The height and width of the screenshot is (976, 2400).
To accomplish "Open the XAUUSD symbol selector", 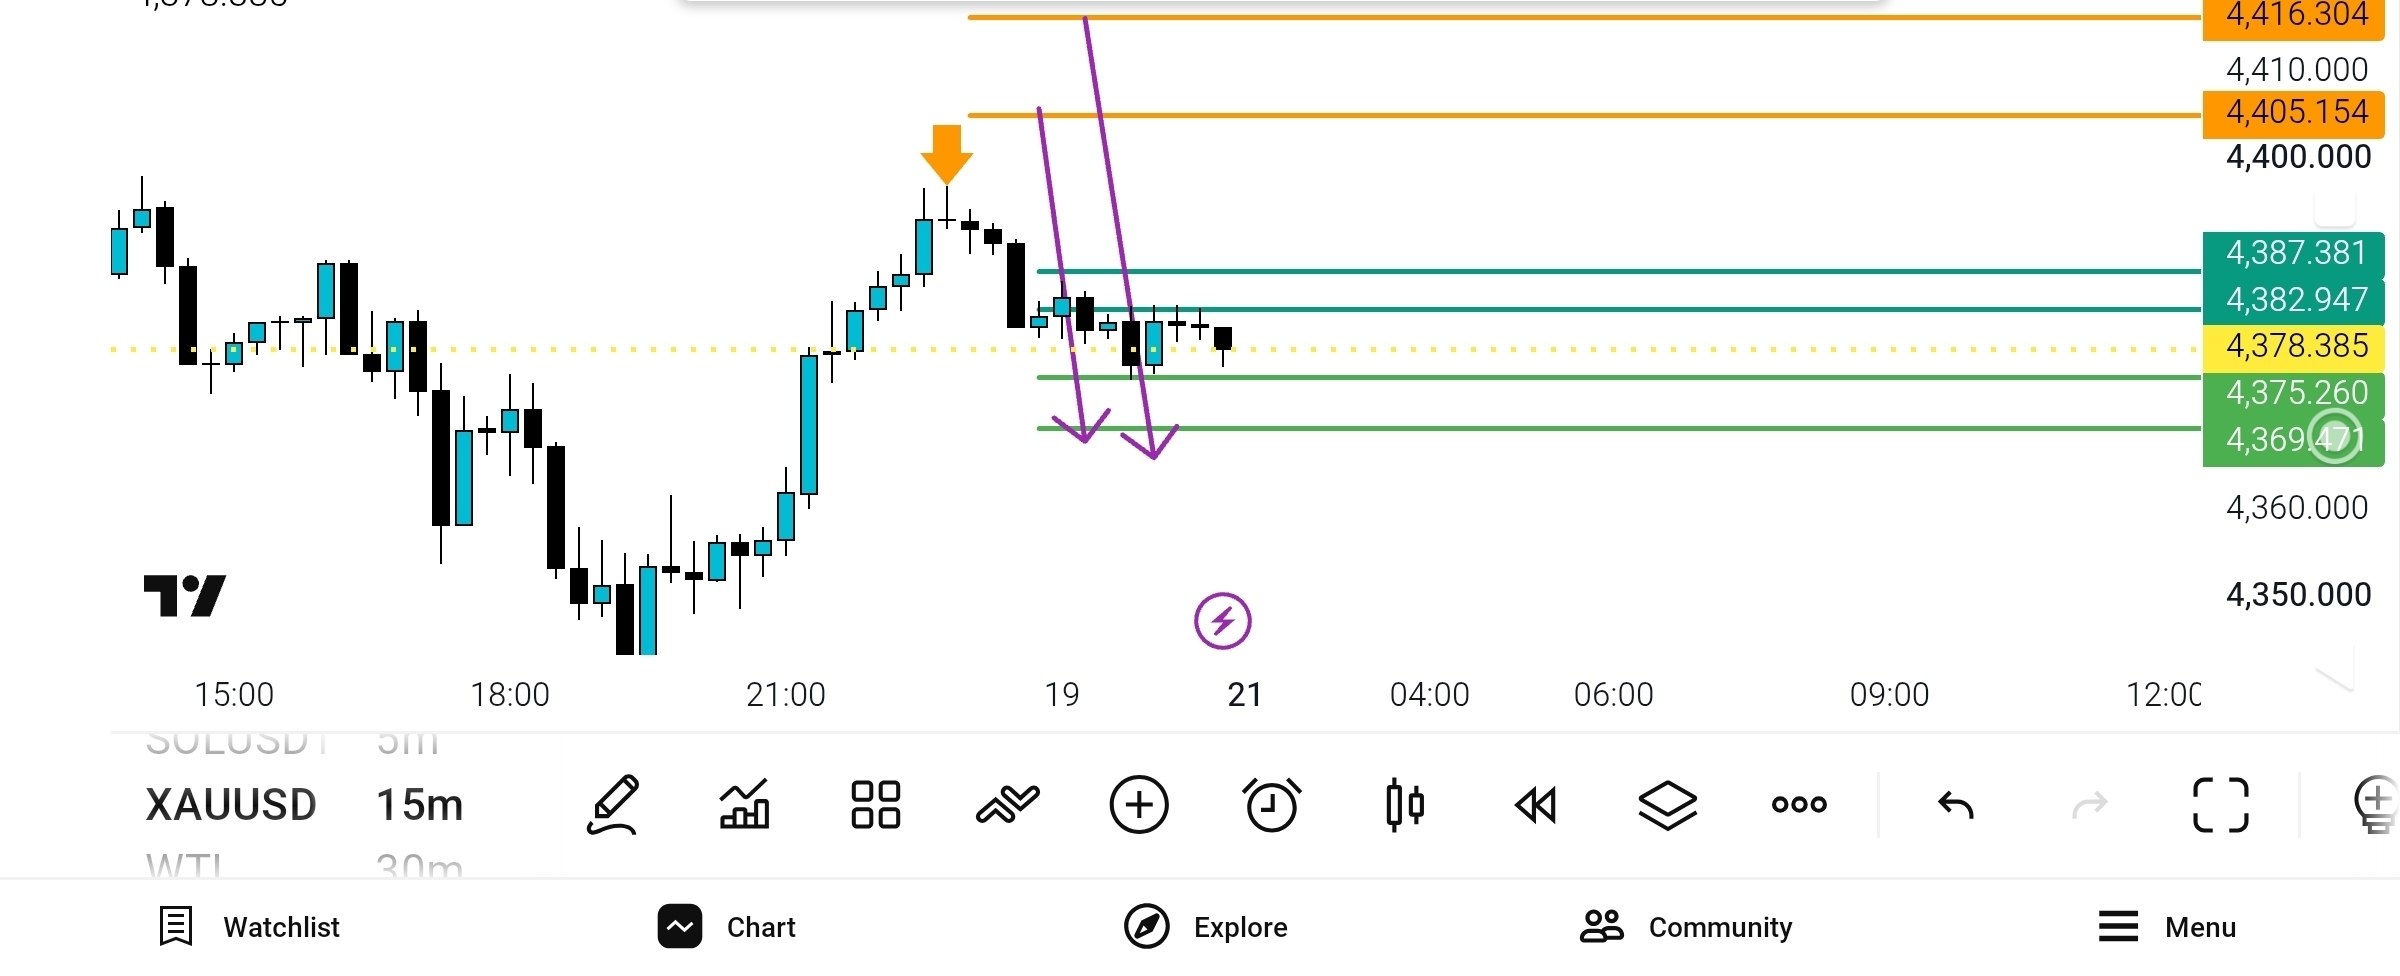I will [x=231, y=804].
